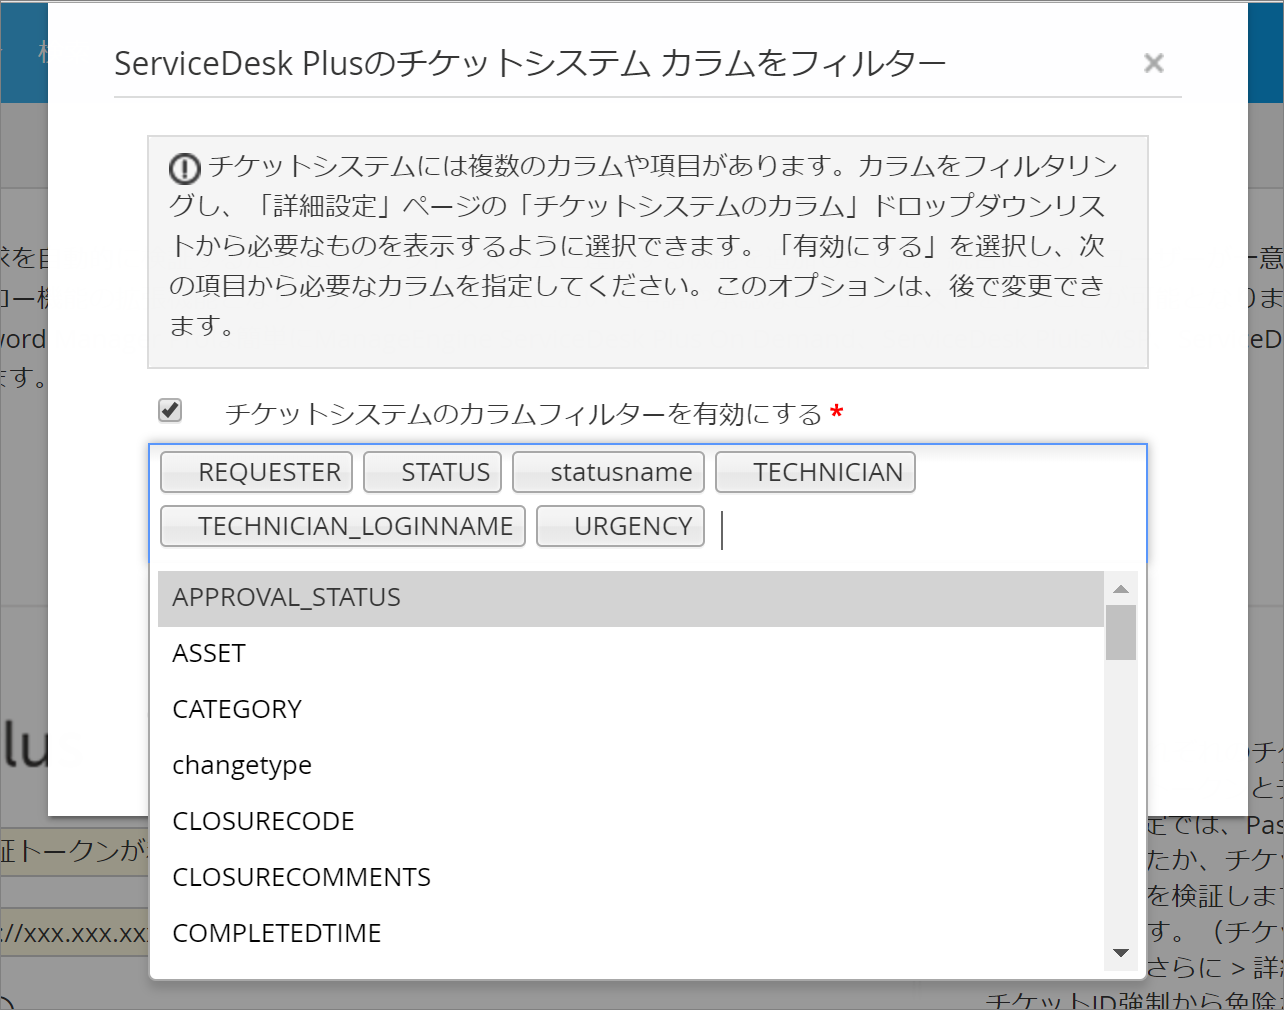Click the URGENCY selected tag

coord(620,527)
